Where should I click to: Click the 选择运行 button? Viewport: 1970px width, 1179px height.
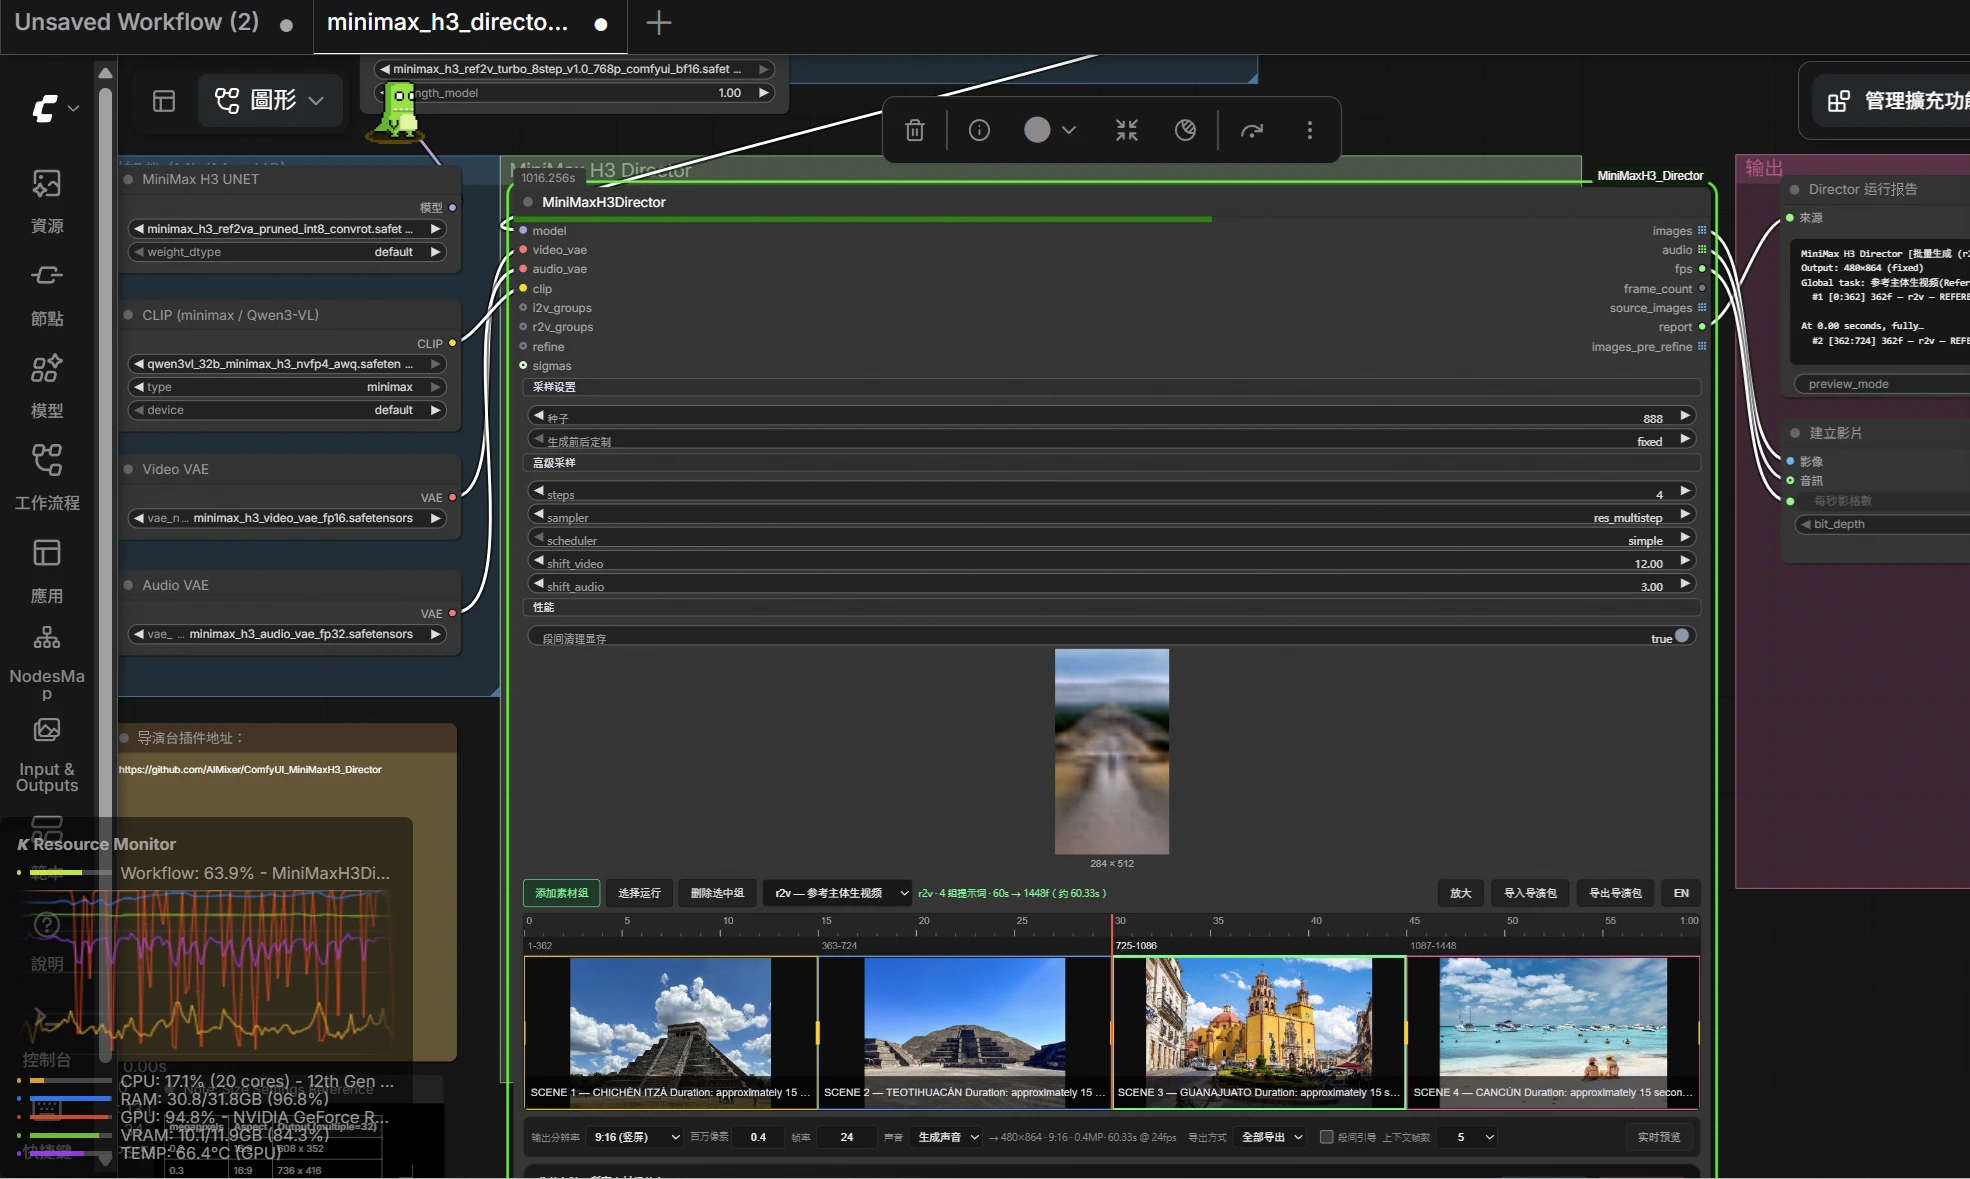click(639, 893)
